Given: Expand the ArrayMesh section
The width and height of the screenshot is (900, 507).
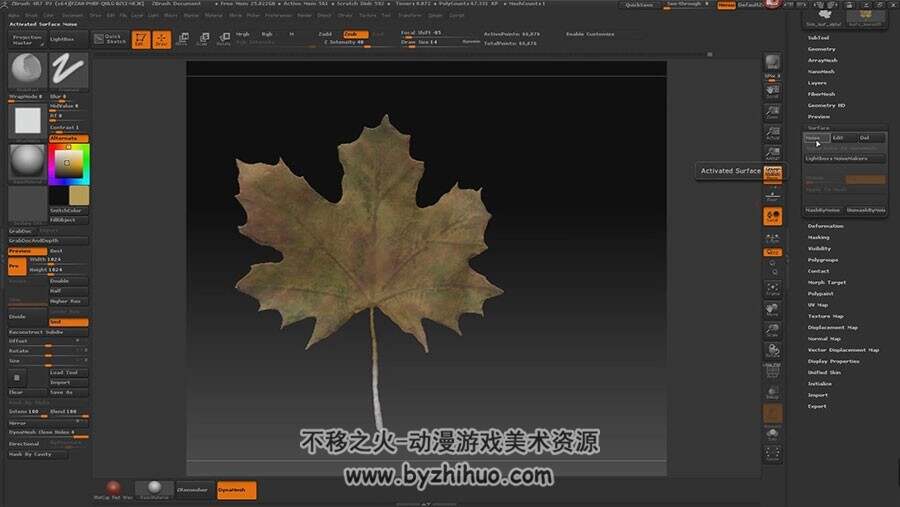Looking at the screenshot, I should [823, 60].
